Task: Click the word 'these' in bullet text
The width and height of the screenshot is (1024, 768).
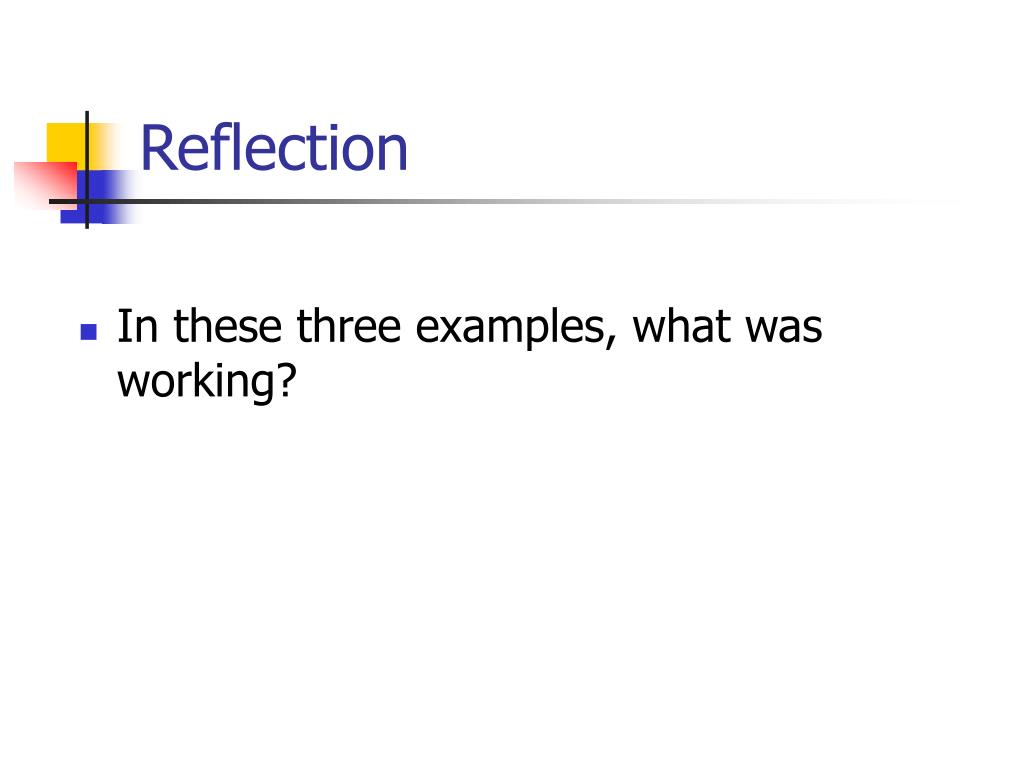Action: pyautogui.click(x=228, y=325)
